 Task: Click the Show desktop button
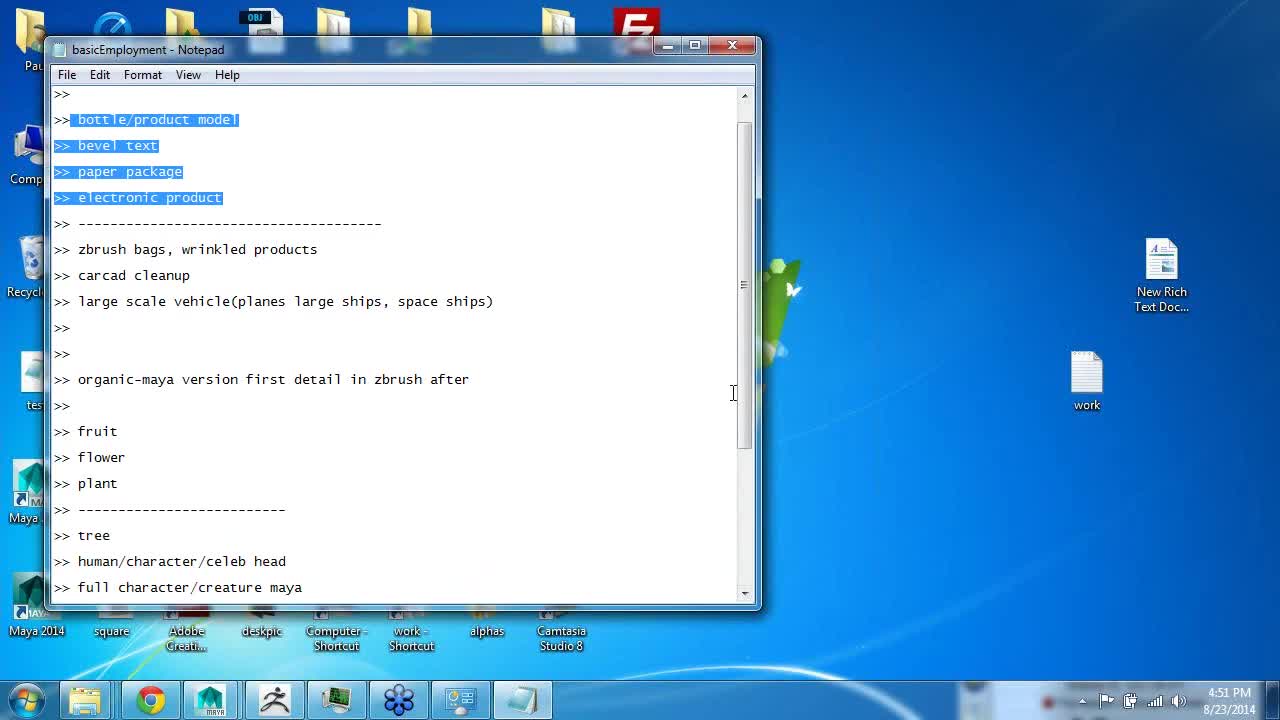[x=1272, y=701]
